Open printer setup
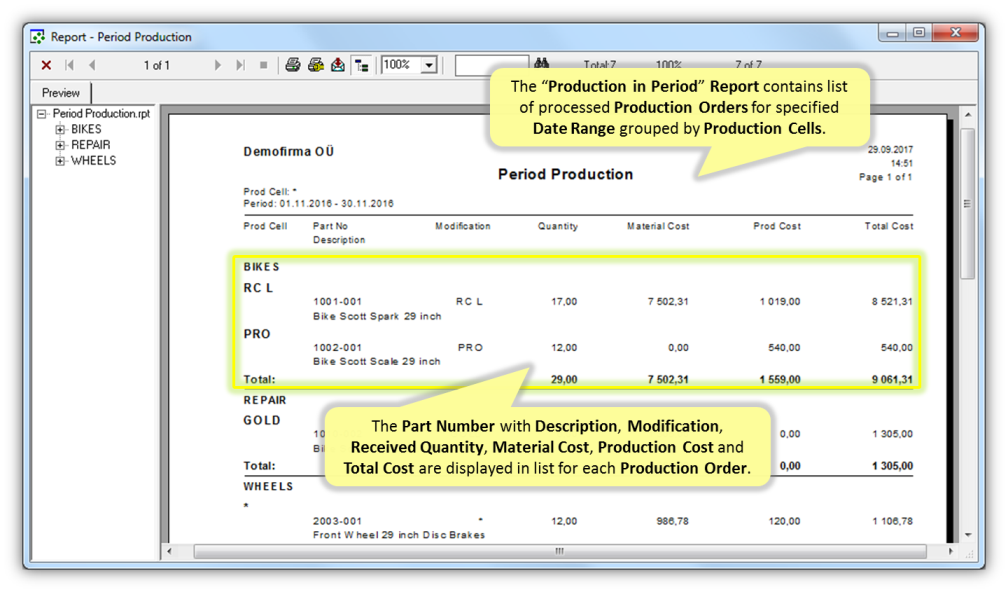The height and width of the screenshot is (592, 1008). pos(316,65)
